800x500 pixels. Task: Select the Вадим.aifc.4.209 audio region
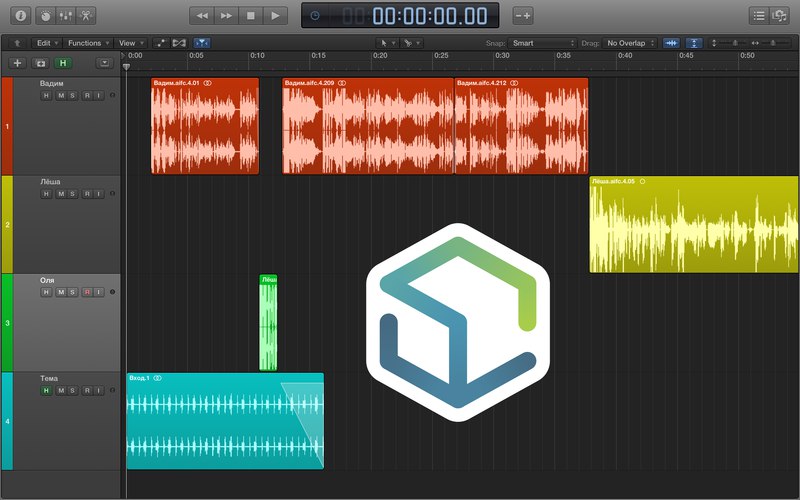368,126
